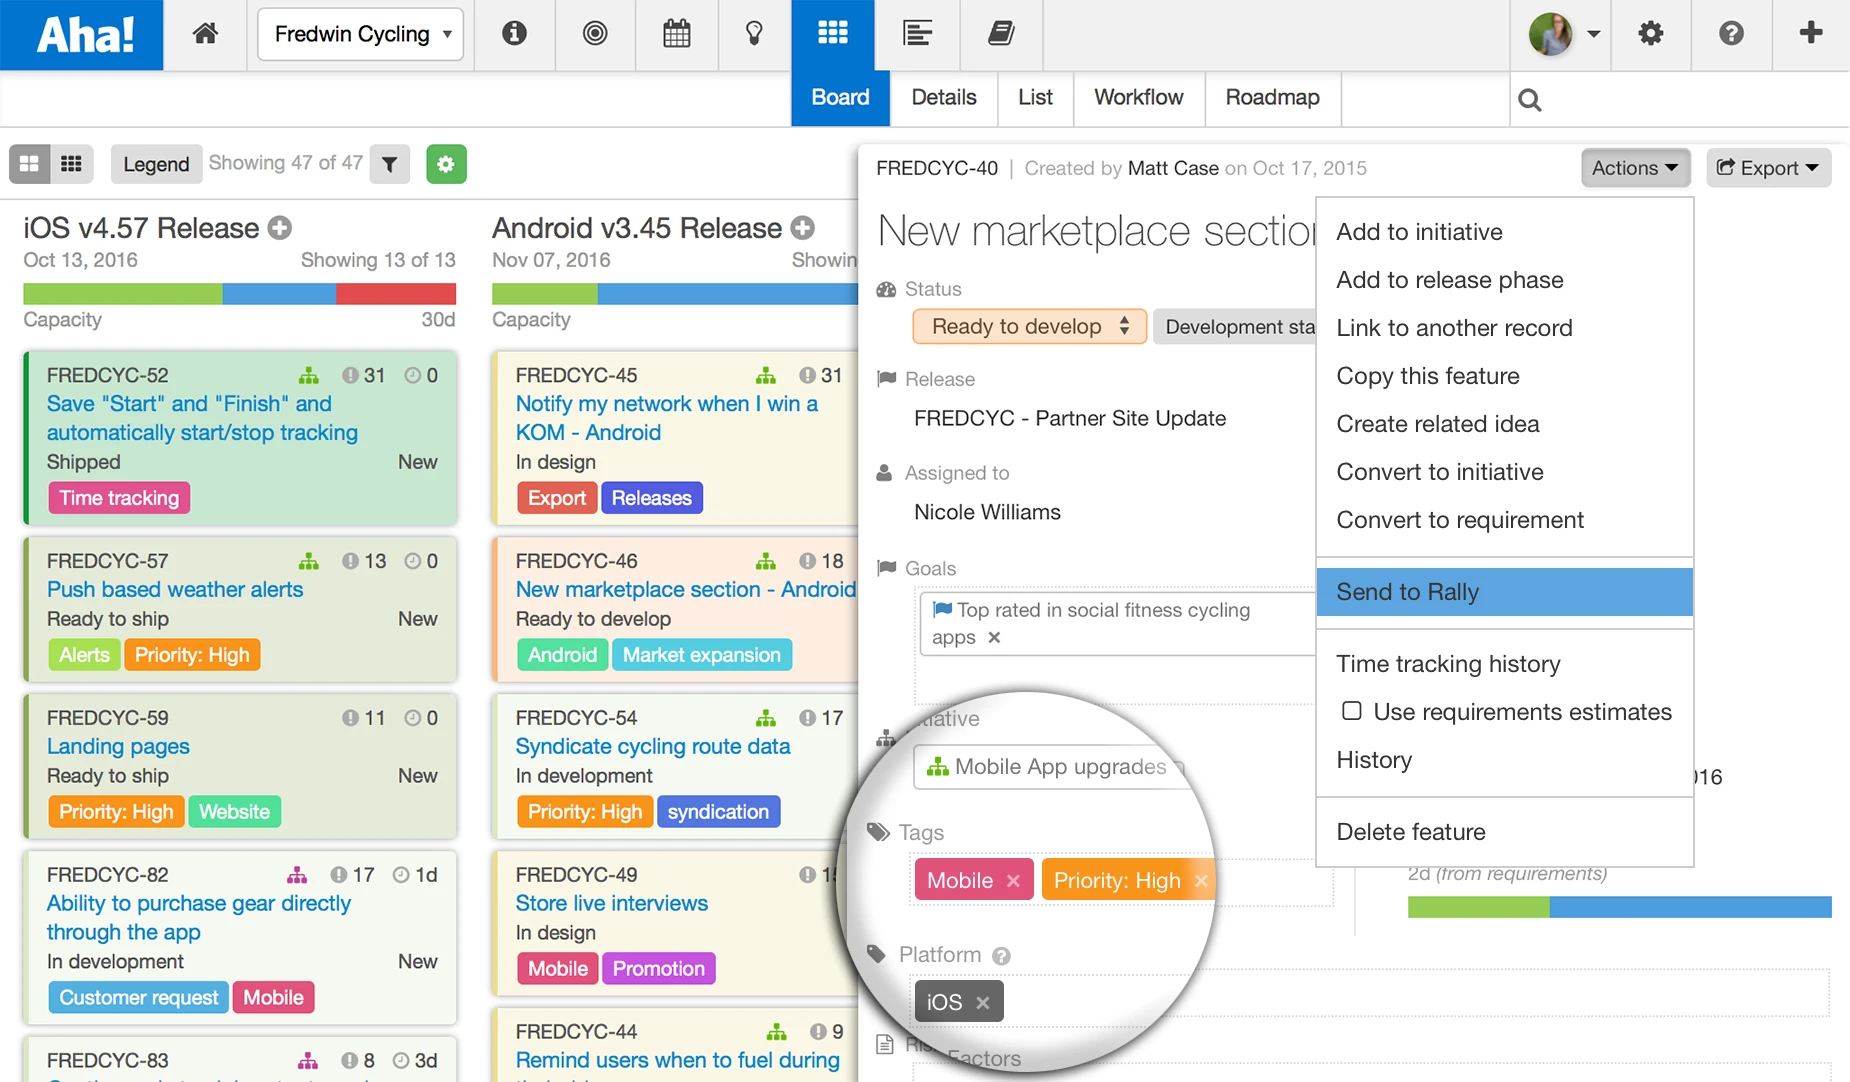
Task: Click the Time tracking tag
Action: tap(119, 498)
